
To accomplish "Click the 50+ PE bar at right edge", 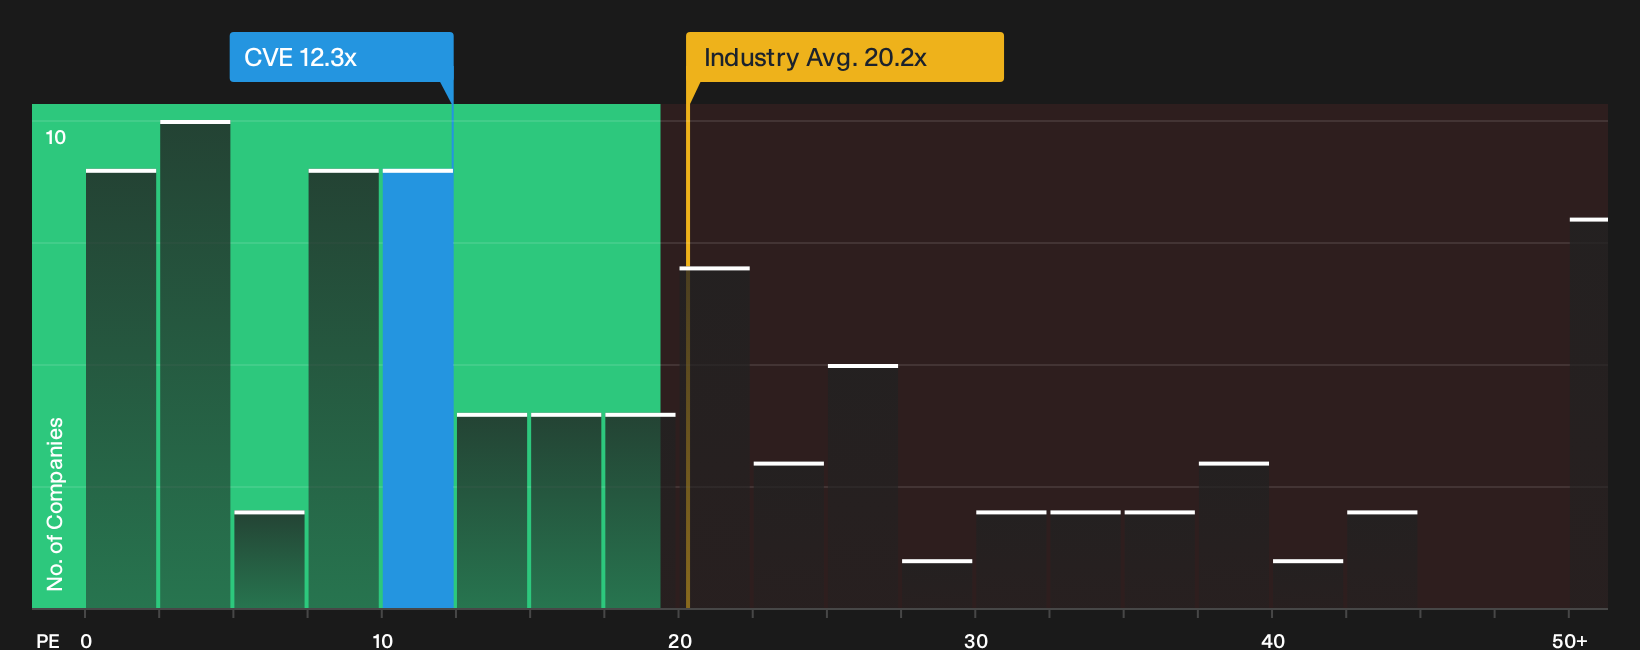I will click(x=1589, y=413).
